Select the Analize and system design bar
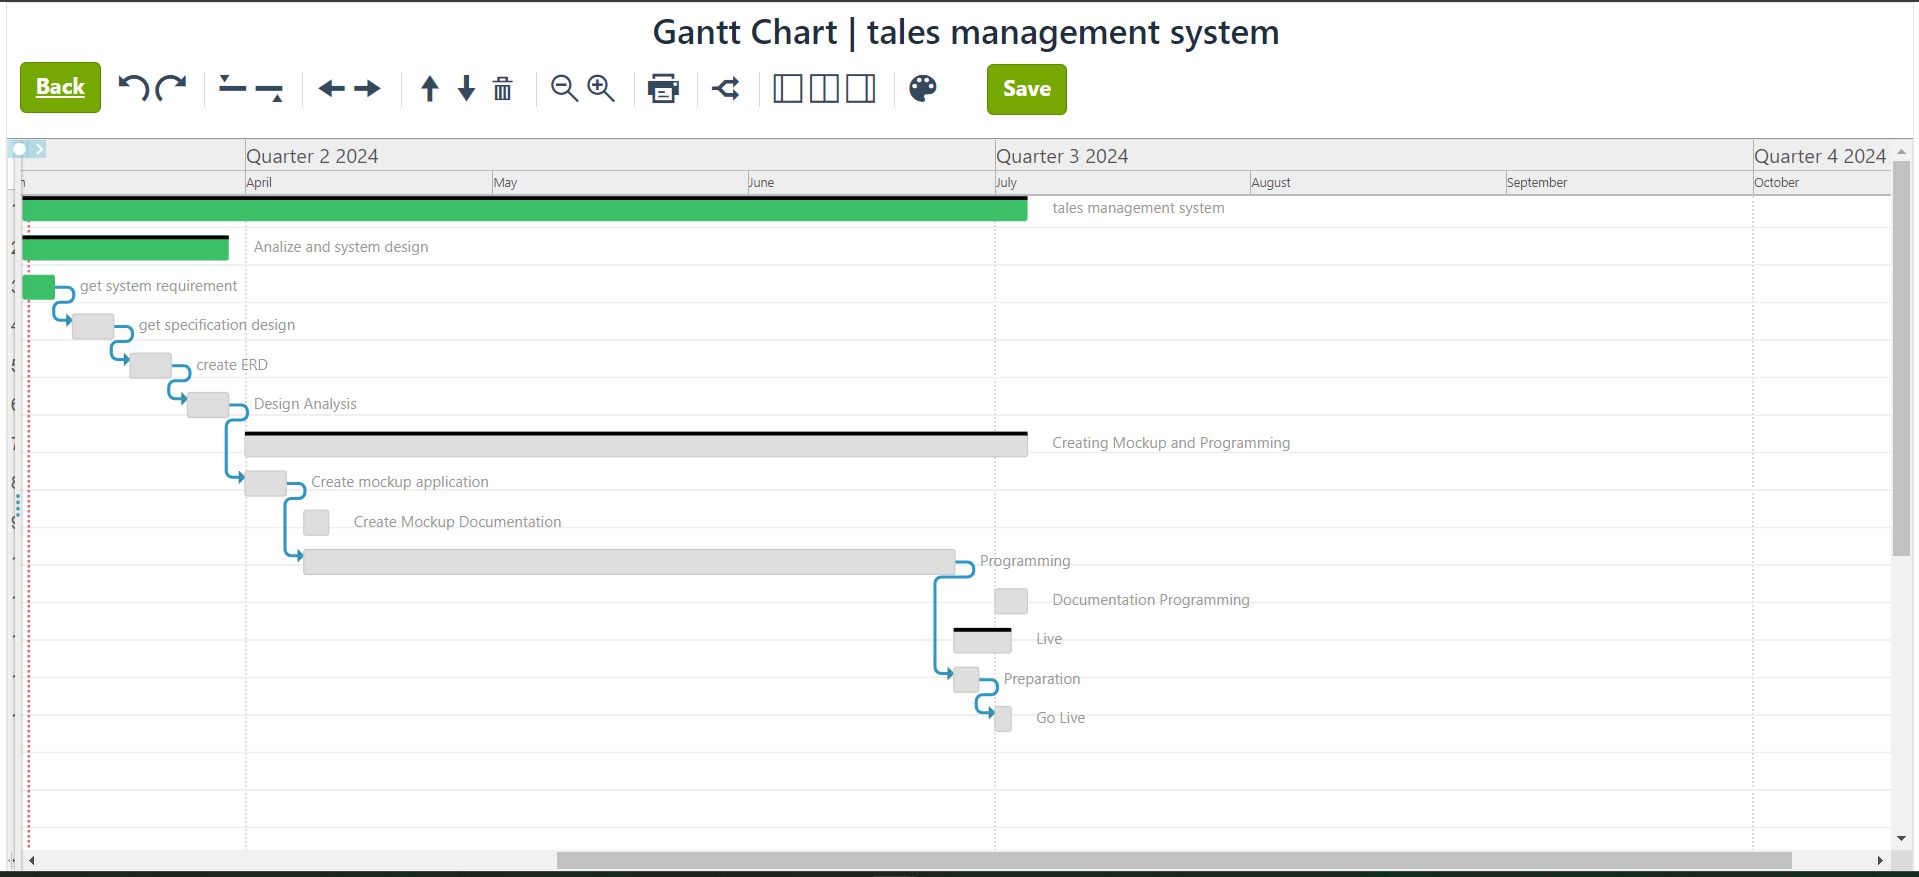Screen dimensions: 1919x877 coord(125,248)
